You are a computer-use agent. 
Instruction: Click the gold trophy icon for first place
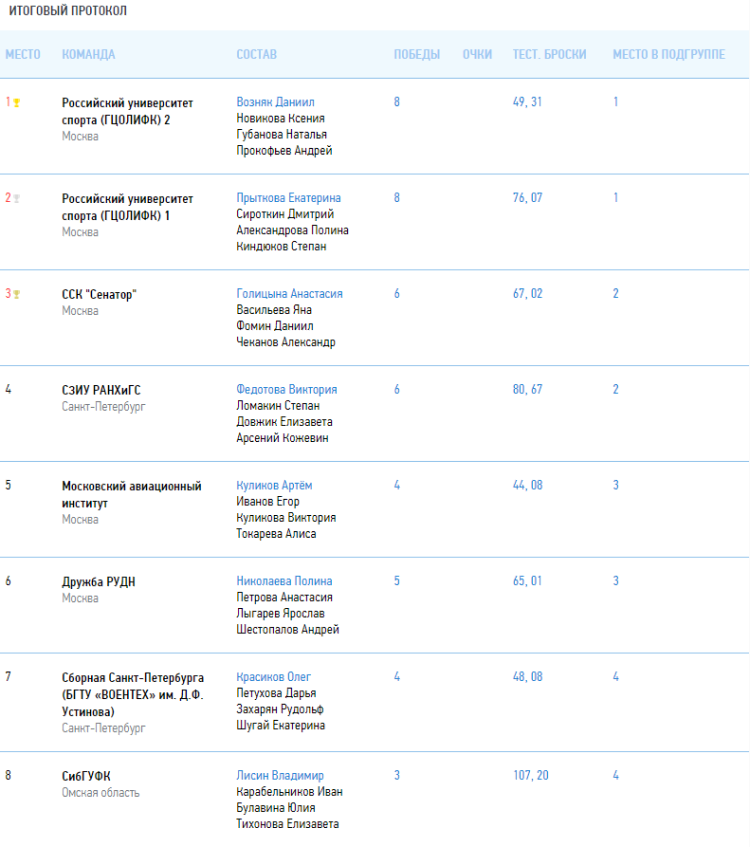16,102
